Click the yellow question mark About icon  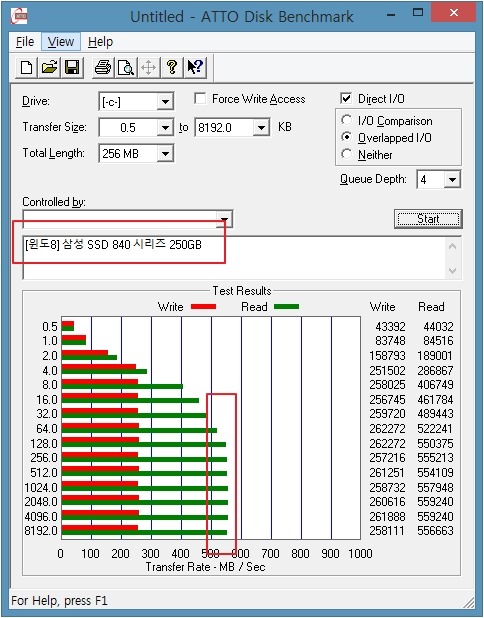coord(171,67)
